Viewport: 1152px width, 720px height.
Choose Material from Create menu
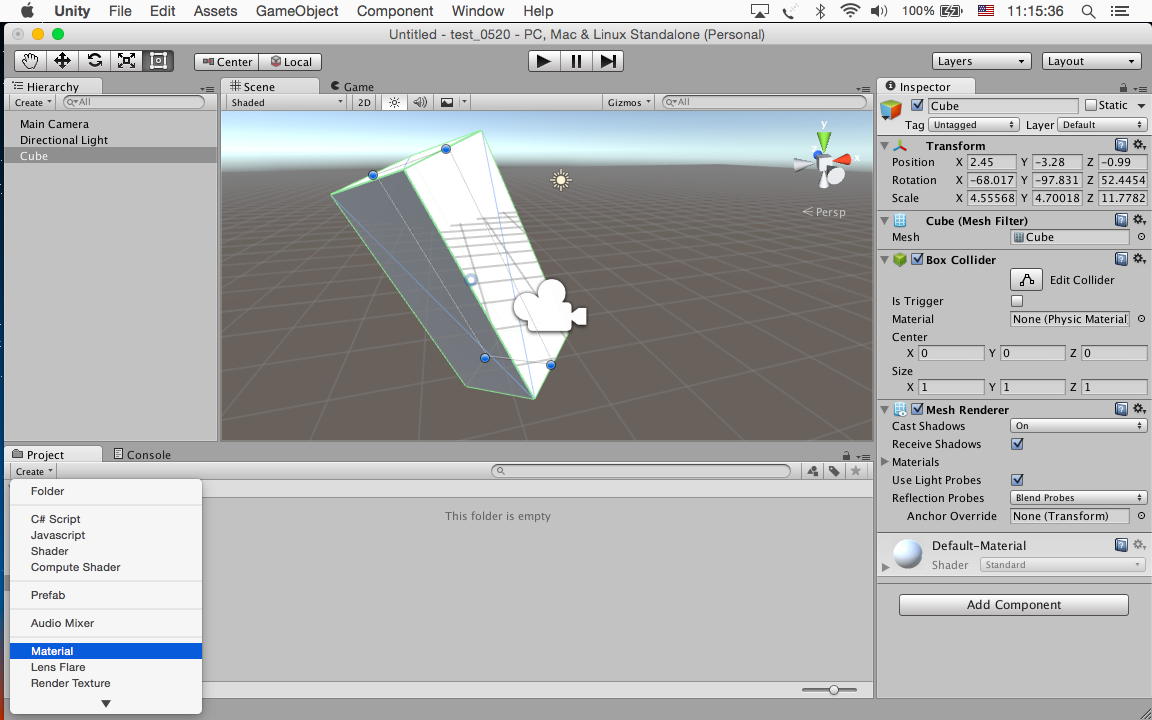tap(52, 651)
